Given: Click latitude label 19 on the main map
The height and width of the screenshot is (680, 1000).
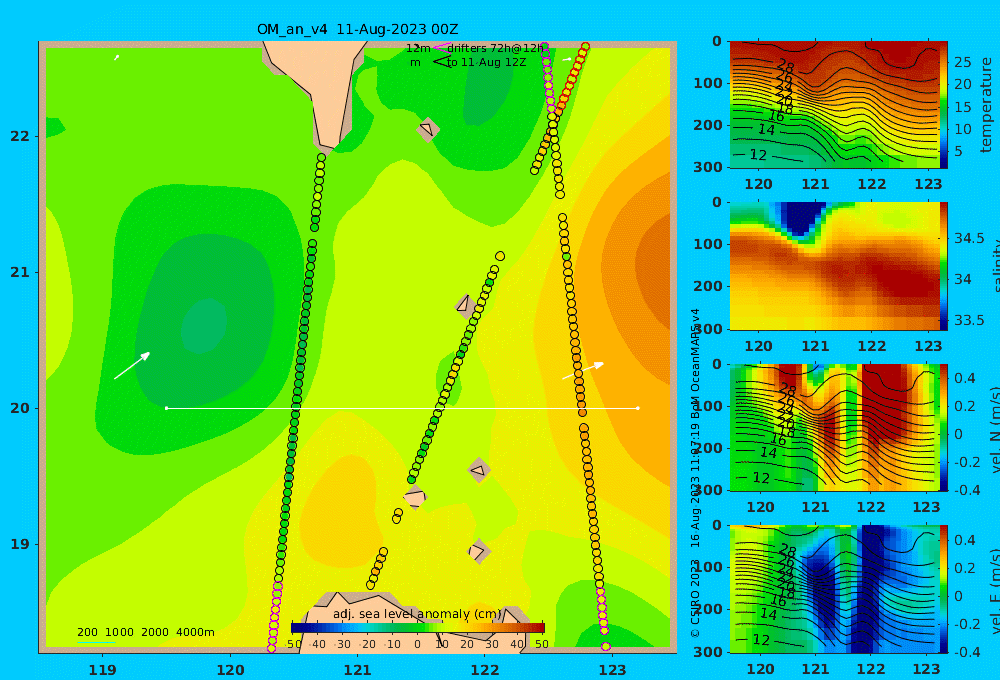Looking at the screenshot, I should 20,544.
